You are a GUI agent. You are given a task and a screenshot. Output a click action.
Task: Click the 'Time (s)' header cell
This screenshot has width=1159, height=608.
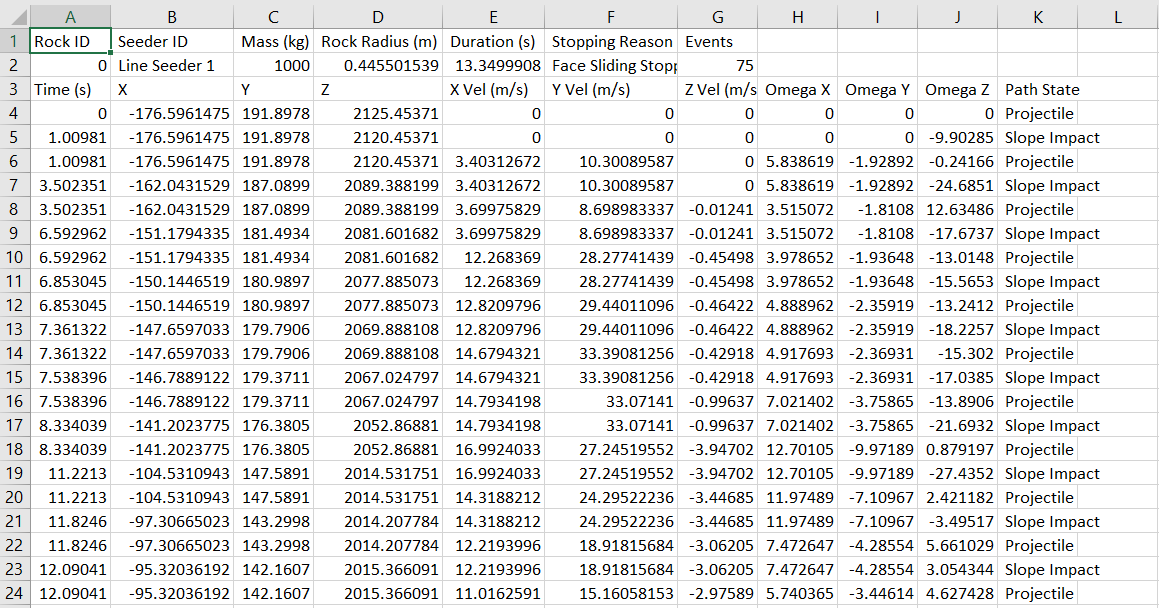pos(71,89)
